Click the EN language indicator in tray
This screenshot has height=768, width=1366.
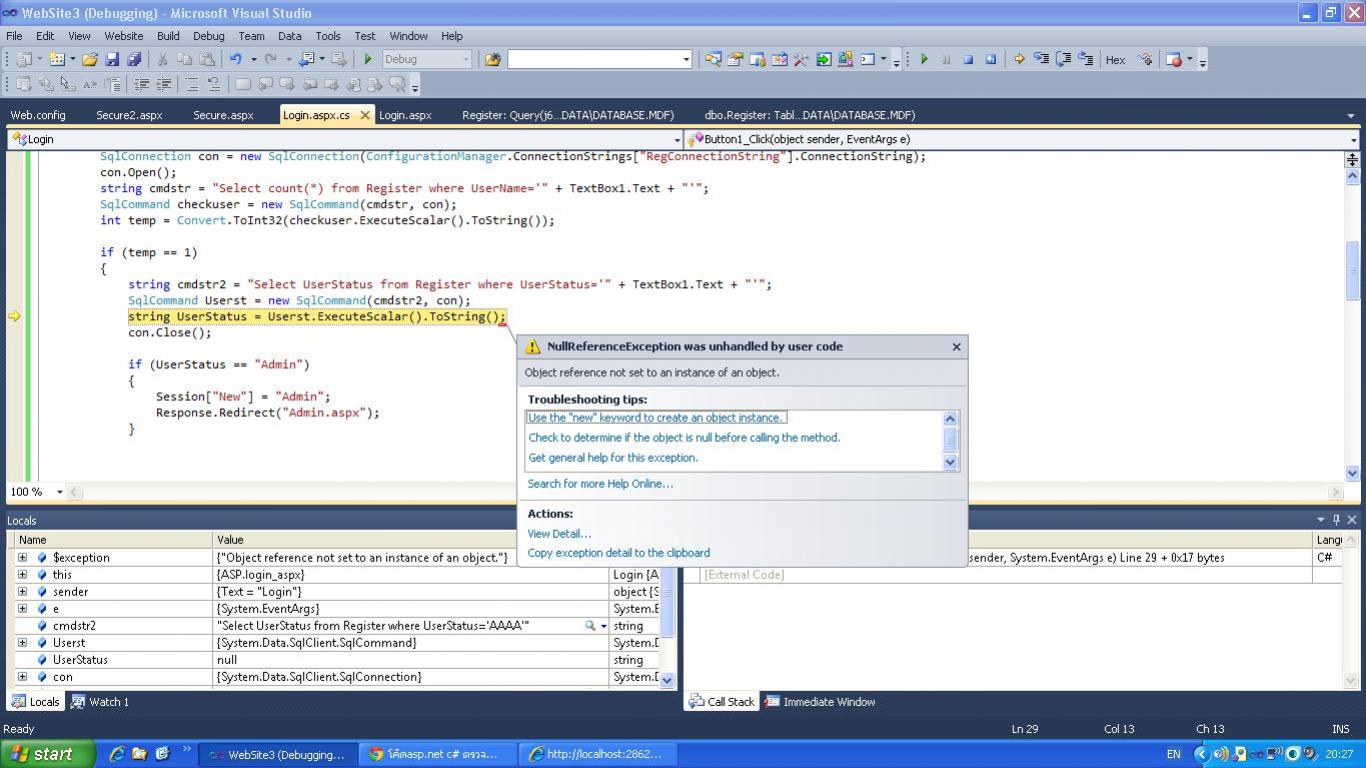click(x=1173, y=754)
